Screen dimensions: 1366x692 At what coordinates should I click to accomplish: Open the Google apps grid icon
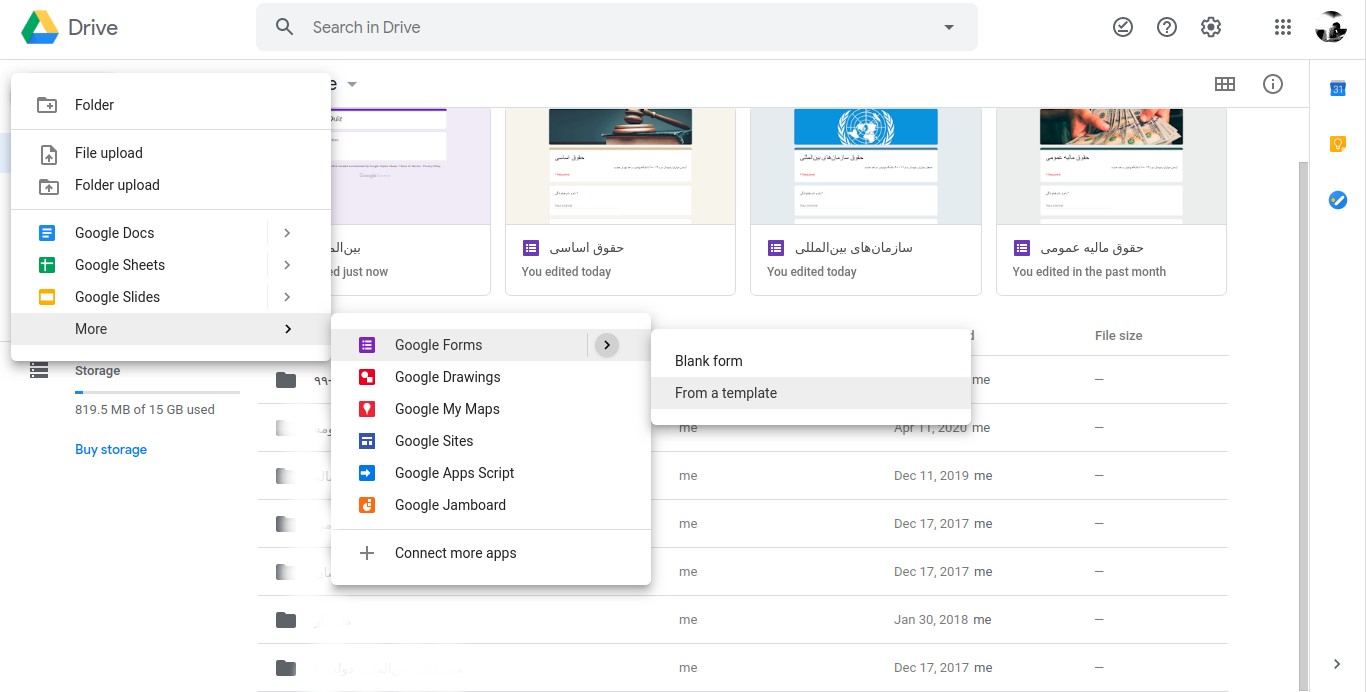1283,27
